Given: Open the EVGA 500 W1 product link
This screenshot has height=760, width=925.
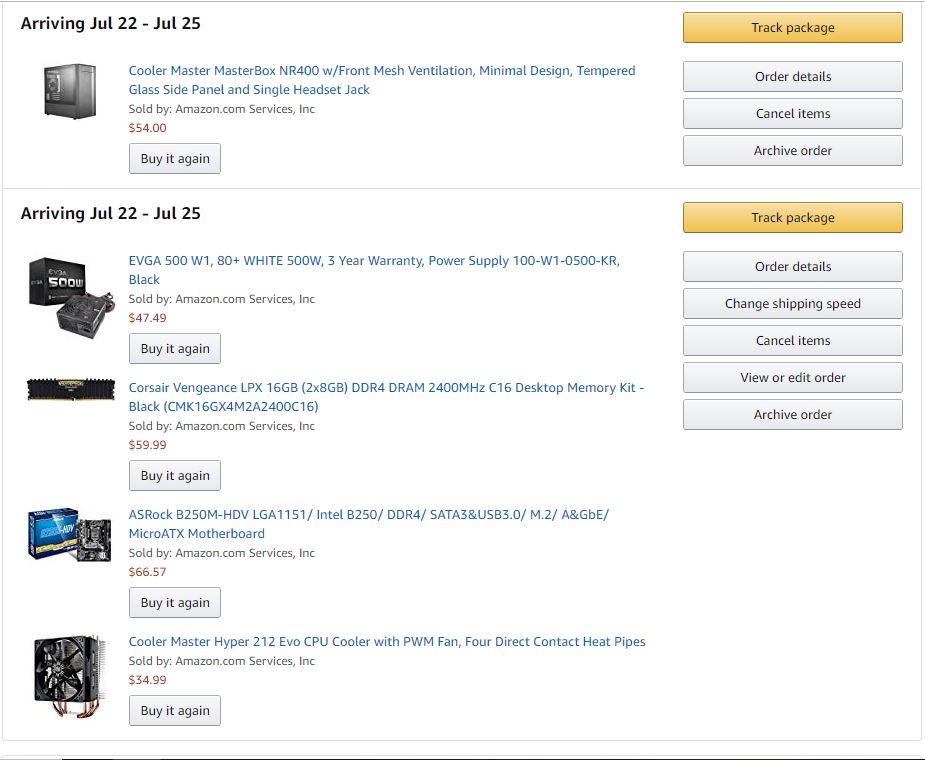Looking at the screenshot, I should pyautogui.click(x=374, y=261).
